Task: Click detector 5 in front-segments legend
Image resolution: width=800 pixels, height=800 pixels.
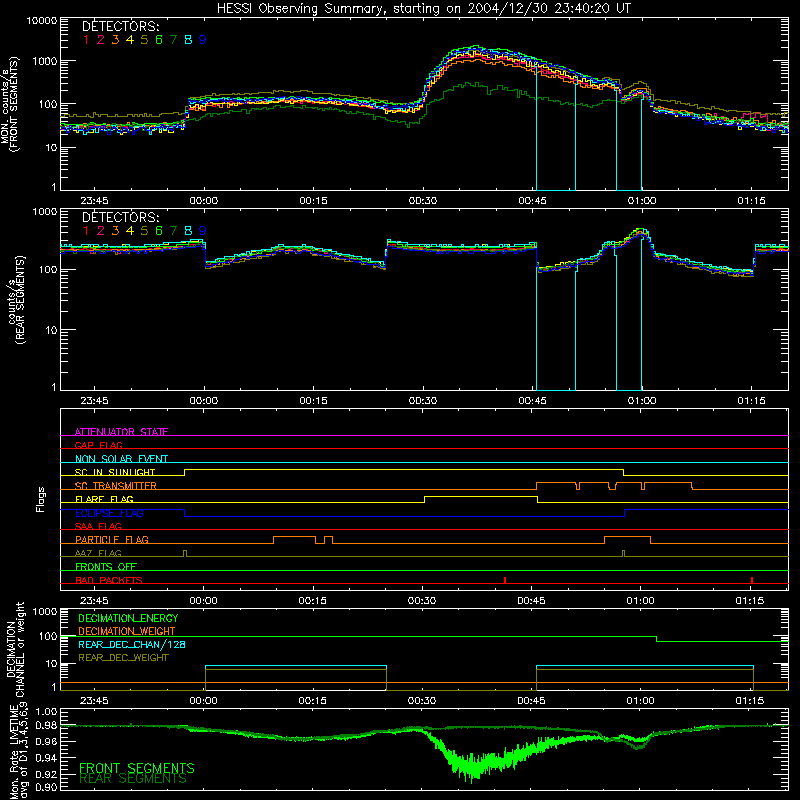Action: tap(144, 40)
